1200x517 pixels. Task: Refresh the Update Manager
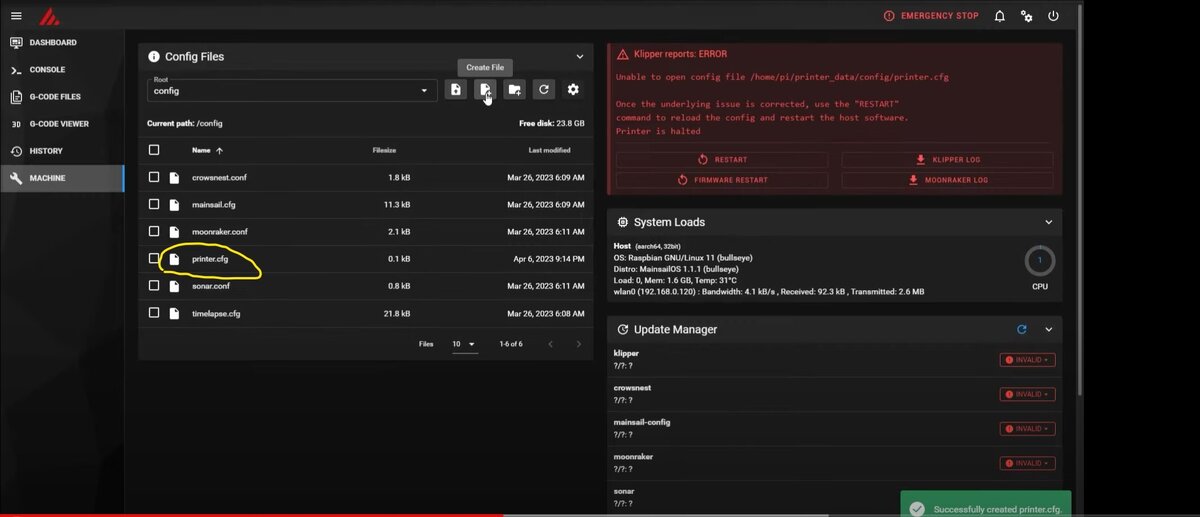(x=1021, y=329)
